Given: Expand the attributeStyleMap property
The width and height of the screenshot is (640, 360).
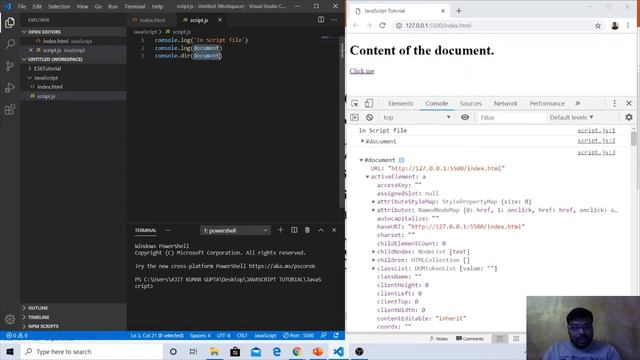Looking at the screenshot, I should [x=373, y=202].
